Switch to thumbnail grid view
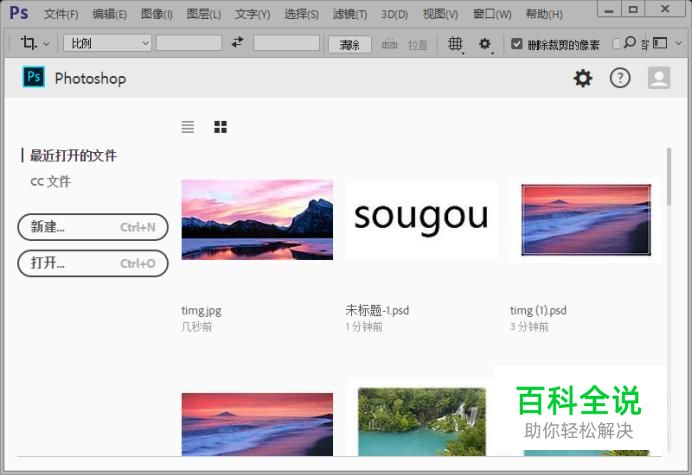This screenshot has width=692, height=475. [x=220, y=127]
